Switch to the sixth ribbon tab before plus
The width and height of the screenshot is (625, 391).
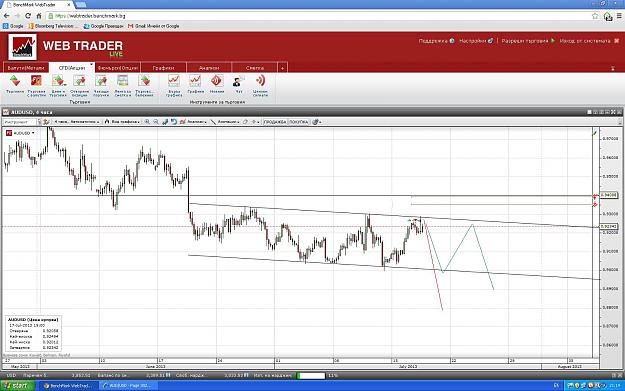254,68
